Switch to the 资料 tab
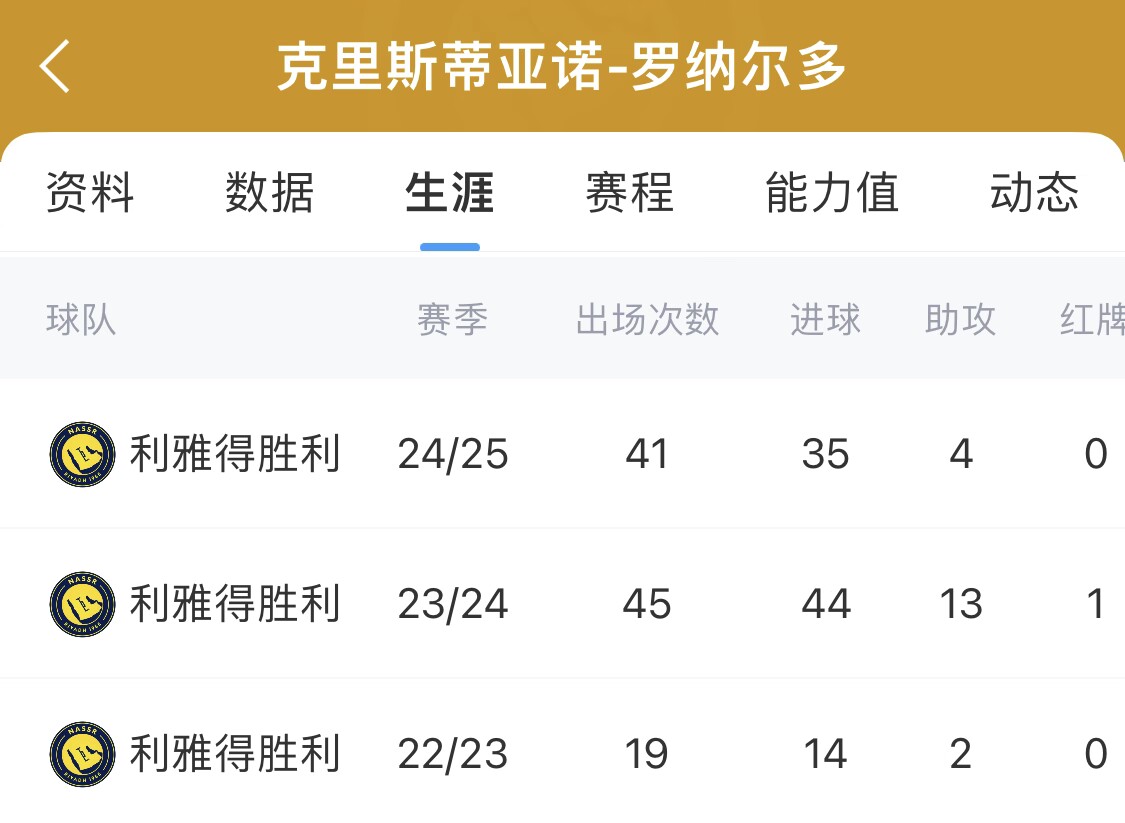Screen dimensions: 1125x823 [x=90, y=192]
